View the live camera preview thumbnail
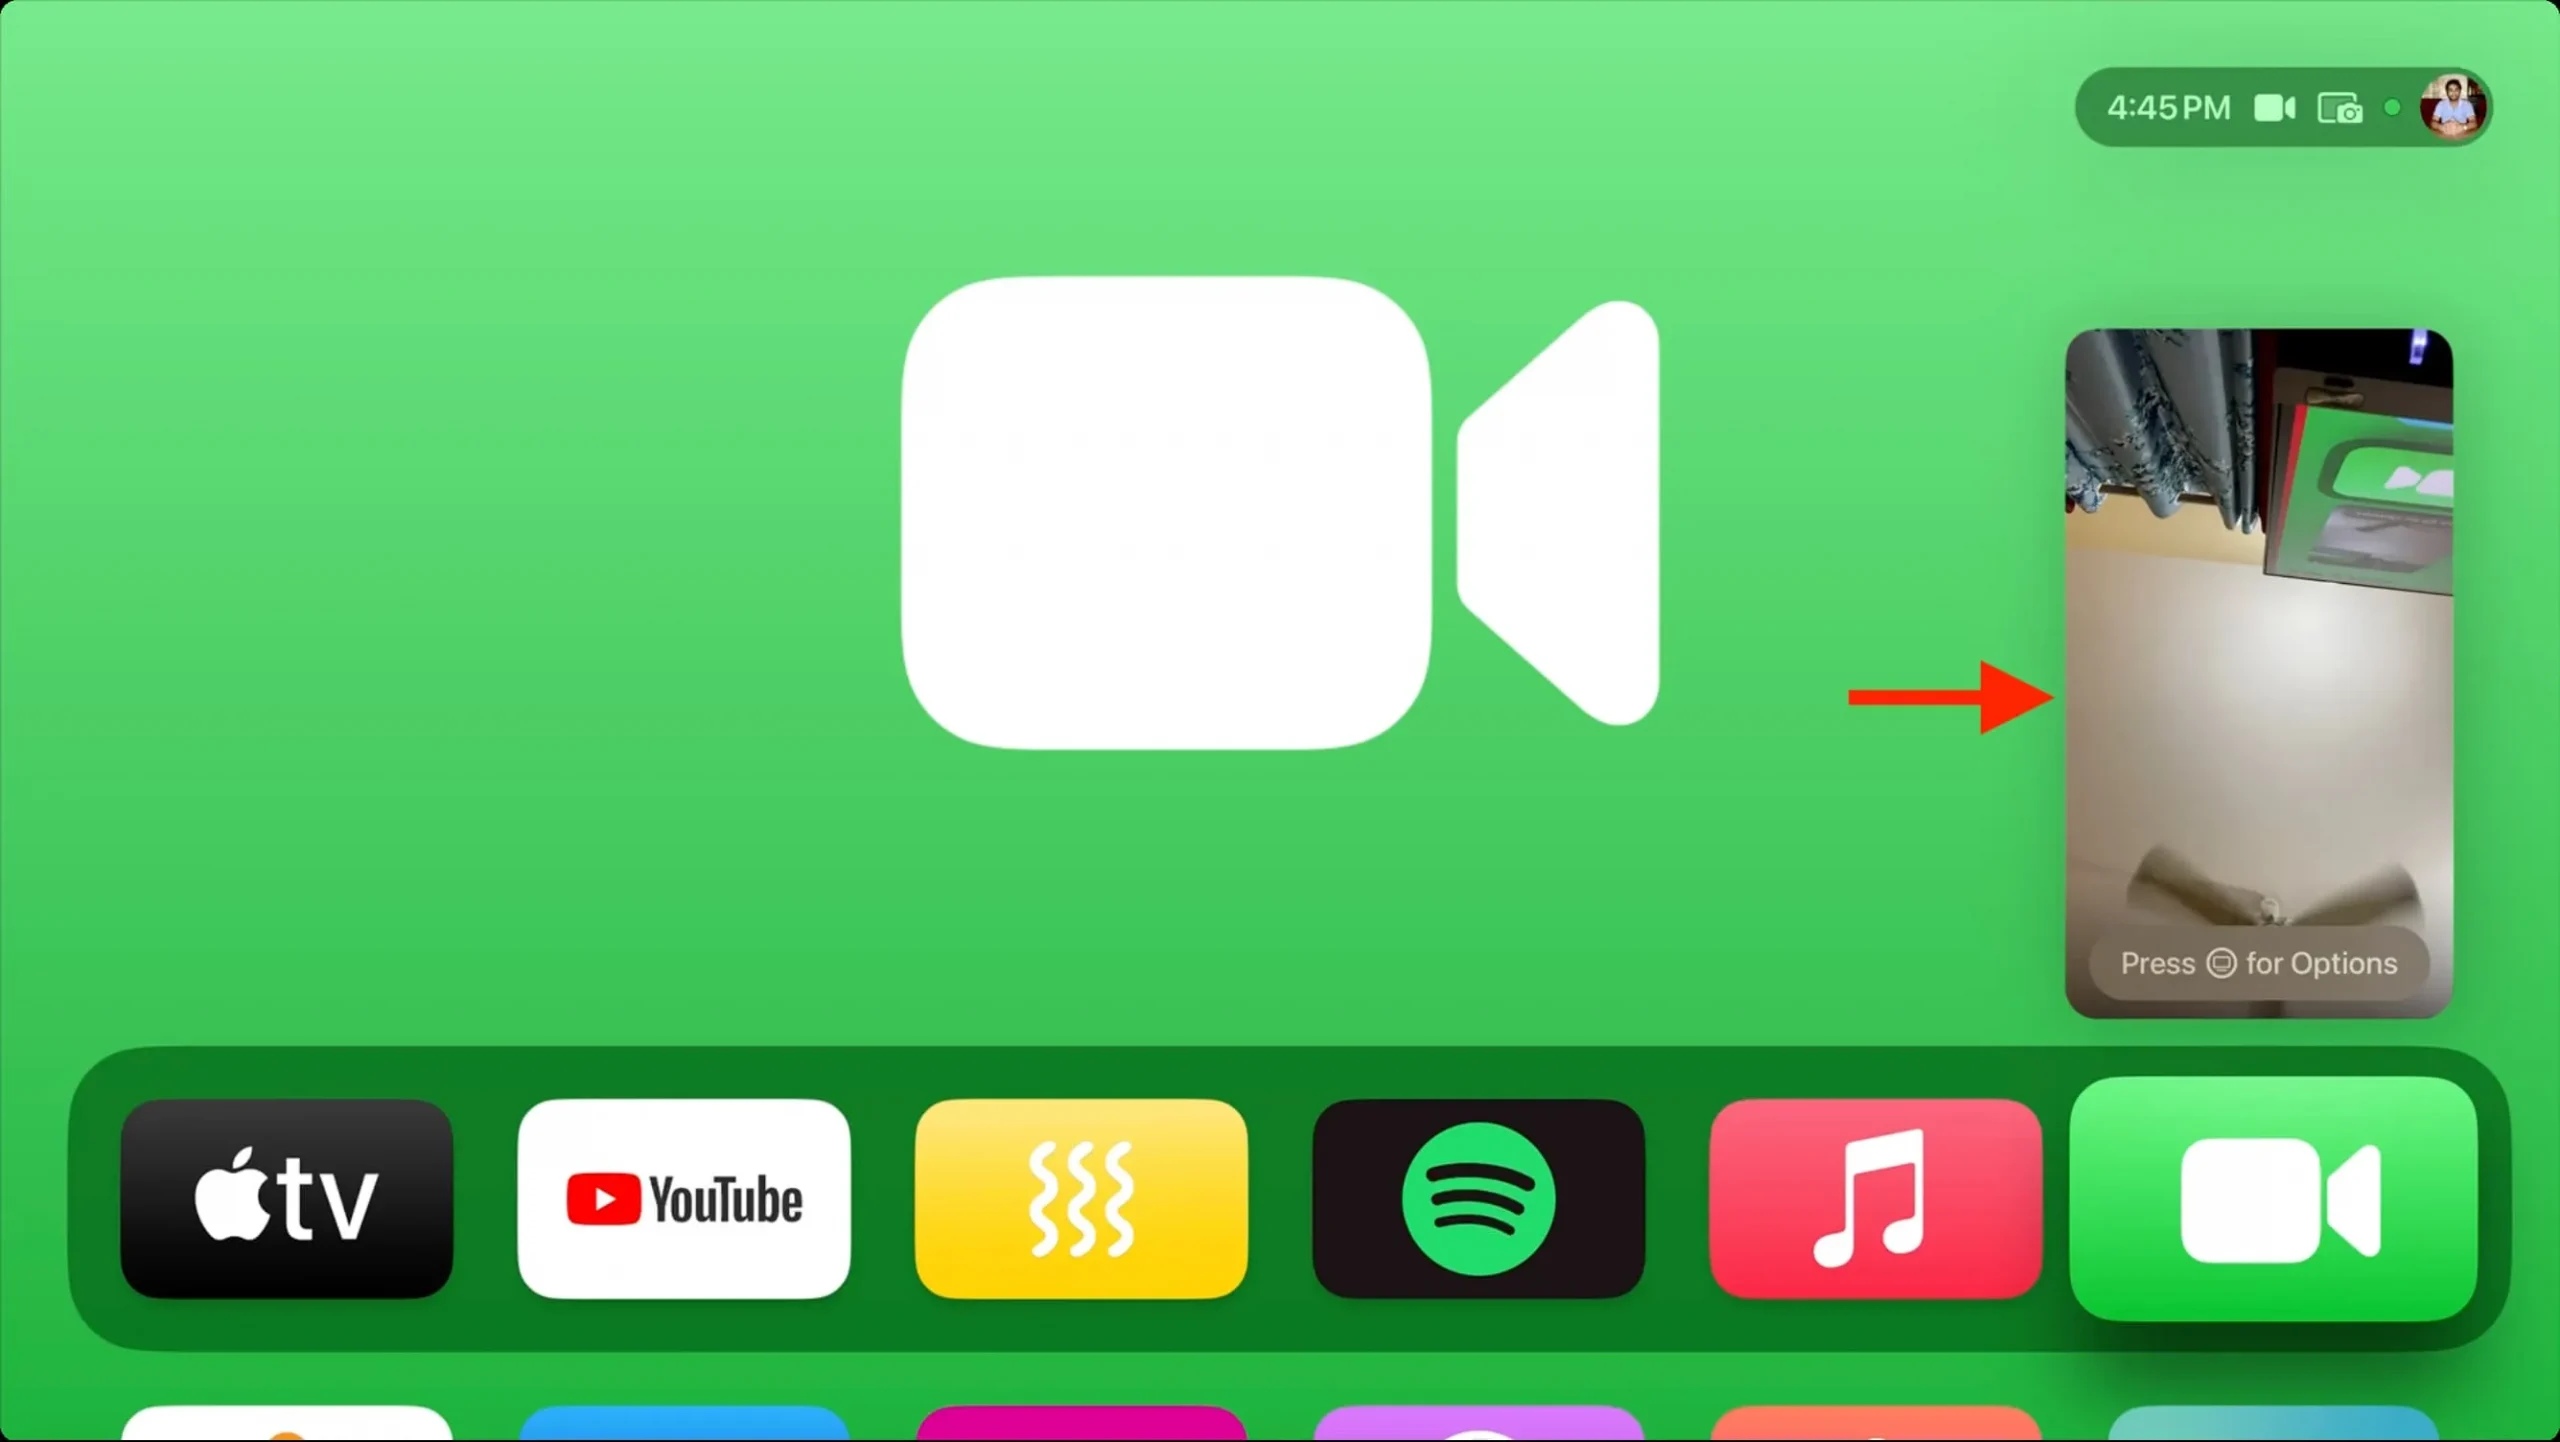The height and width of the screenshot is (1442, 2560). coord(2259,674)
